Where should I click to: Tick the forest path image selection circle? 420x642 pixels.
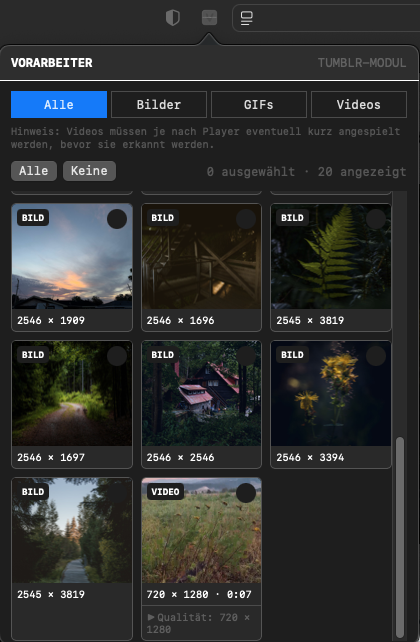coord(117,356)
